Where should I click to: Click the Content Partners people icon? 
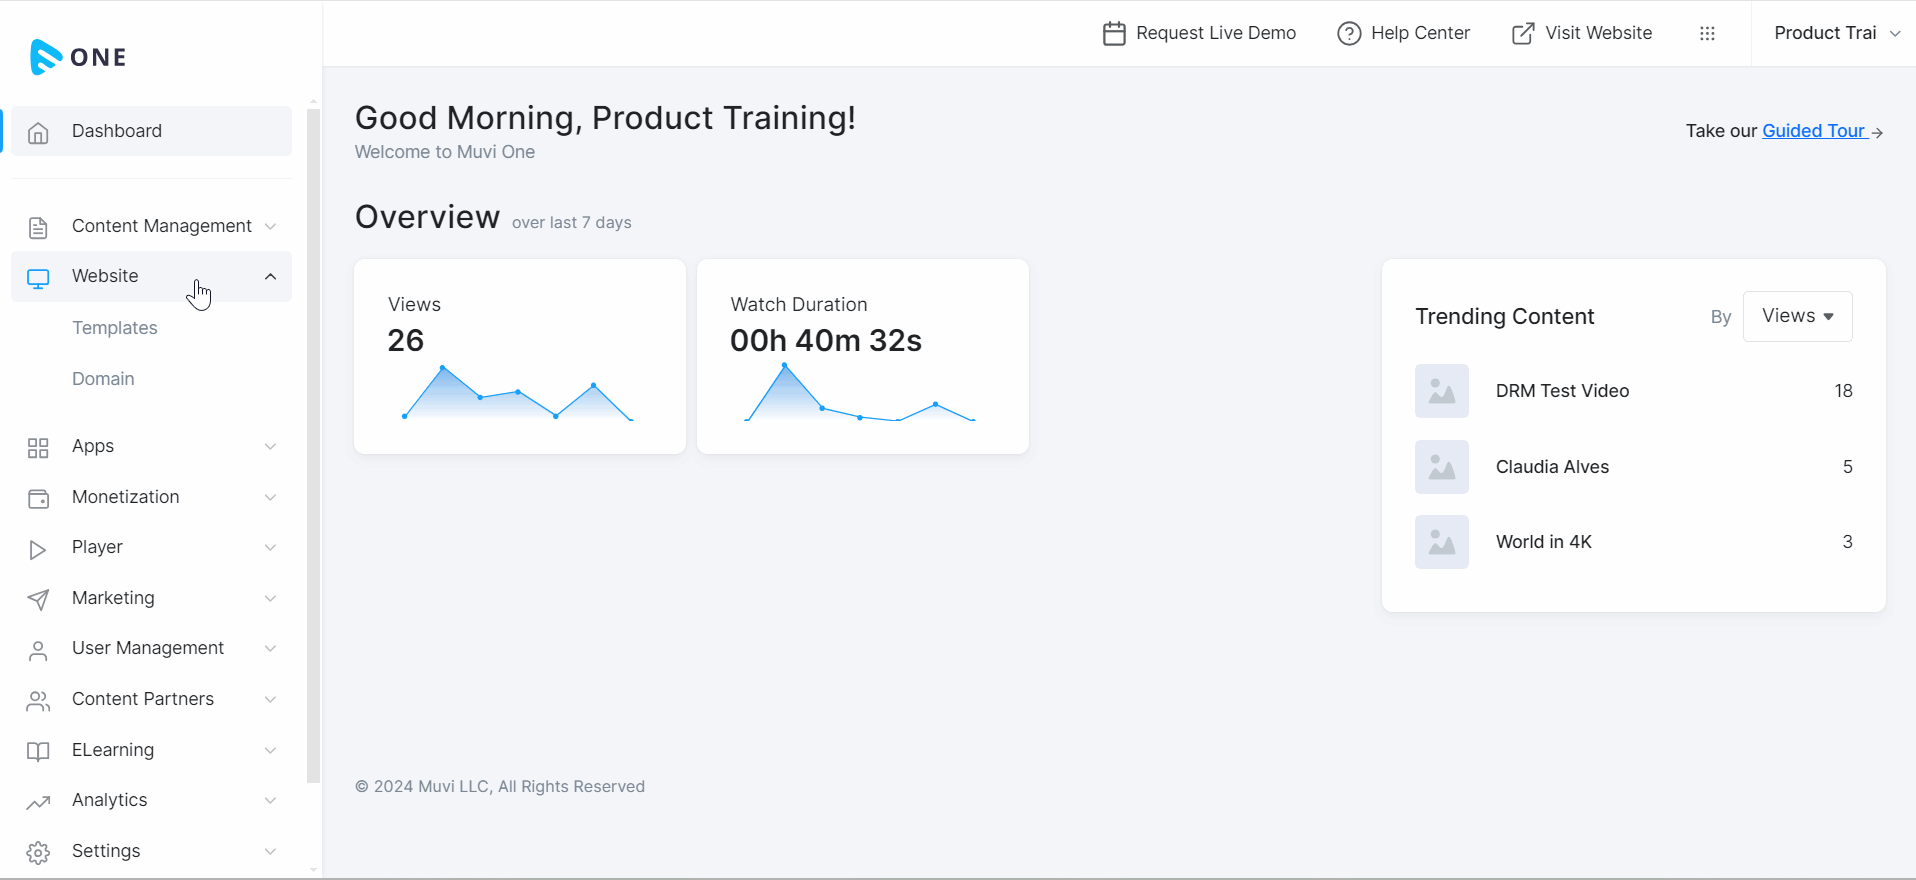coord(38,701)
